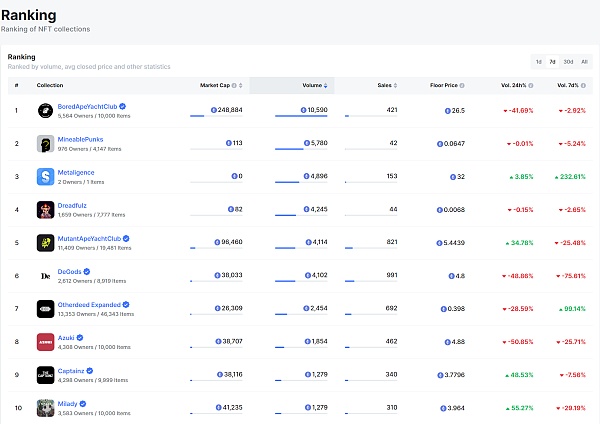Click the MineablePunks collection avatar
The height and width of the screenshot is (424, 600).
pyautogui.click(x=45, y=143)
